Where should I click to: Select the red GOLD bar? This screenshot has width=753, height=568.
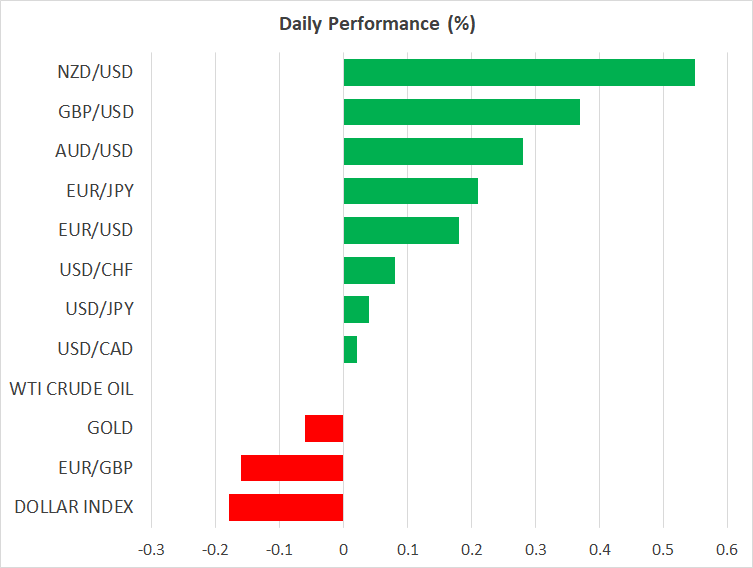point(324,428)
